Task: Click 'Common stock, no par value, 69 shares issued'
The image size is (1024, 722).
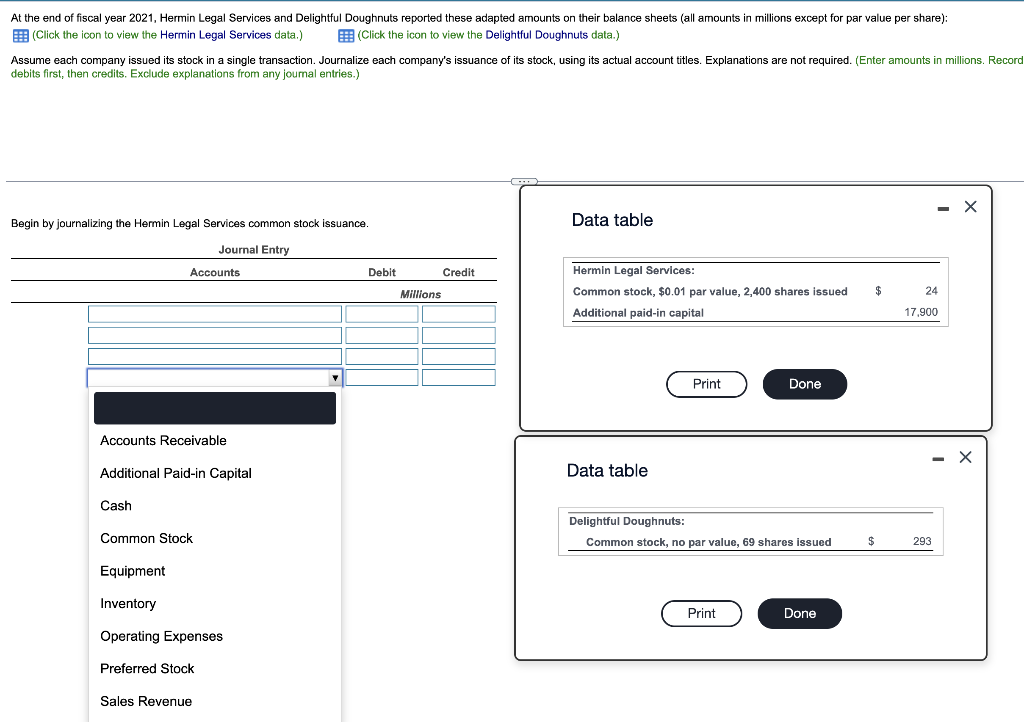Action: click(x=709, y=542)
